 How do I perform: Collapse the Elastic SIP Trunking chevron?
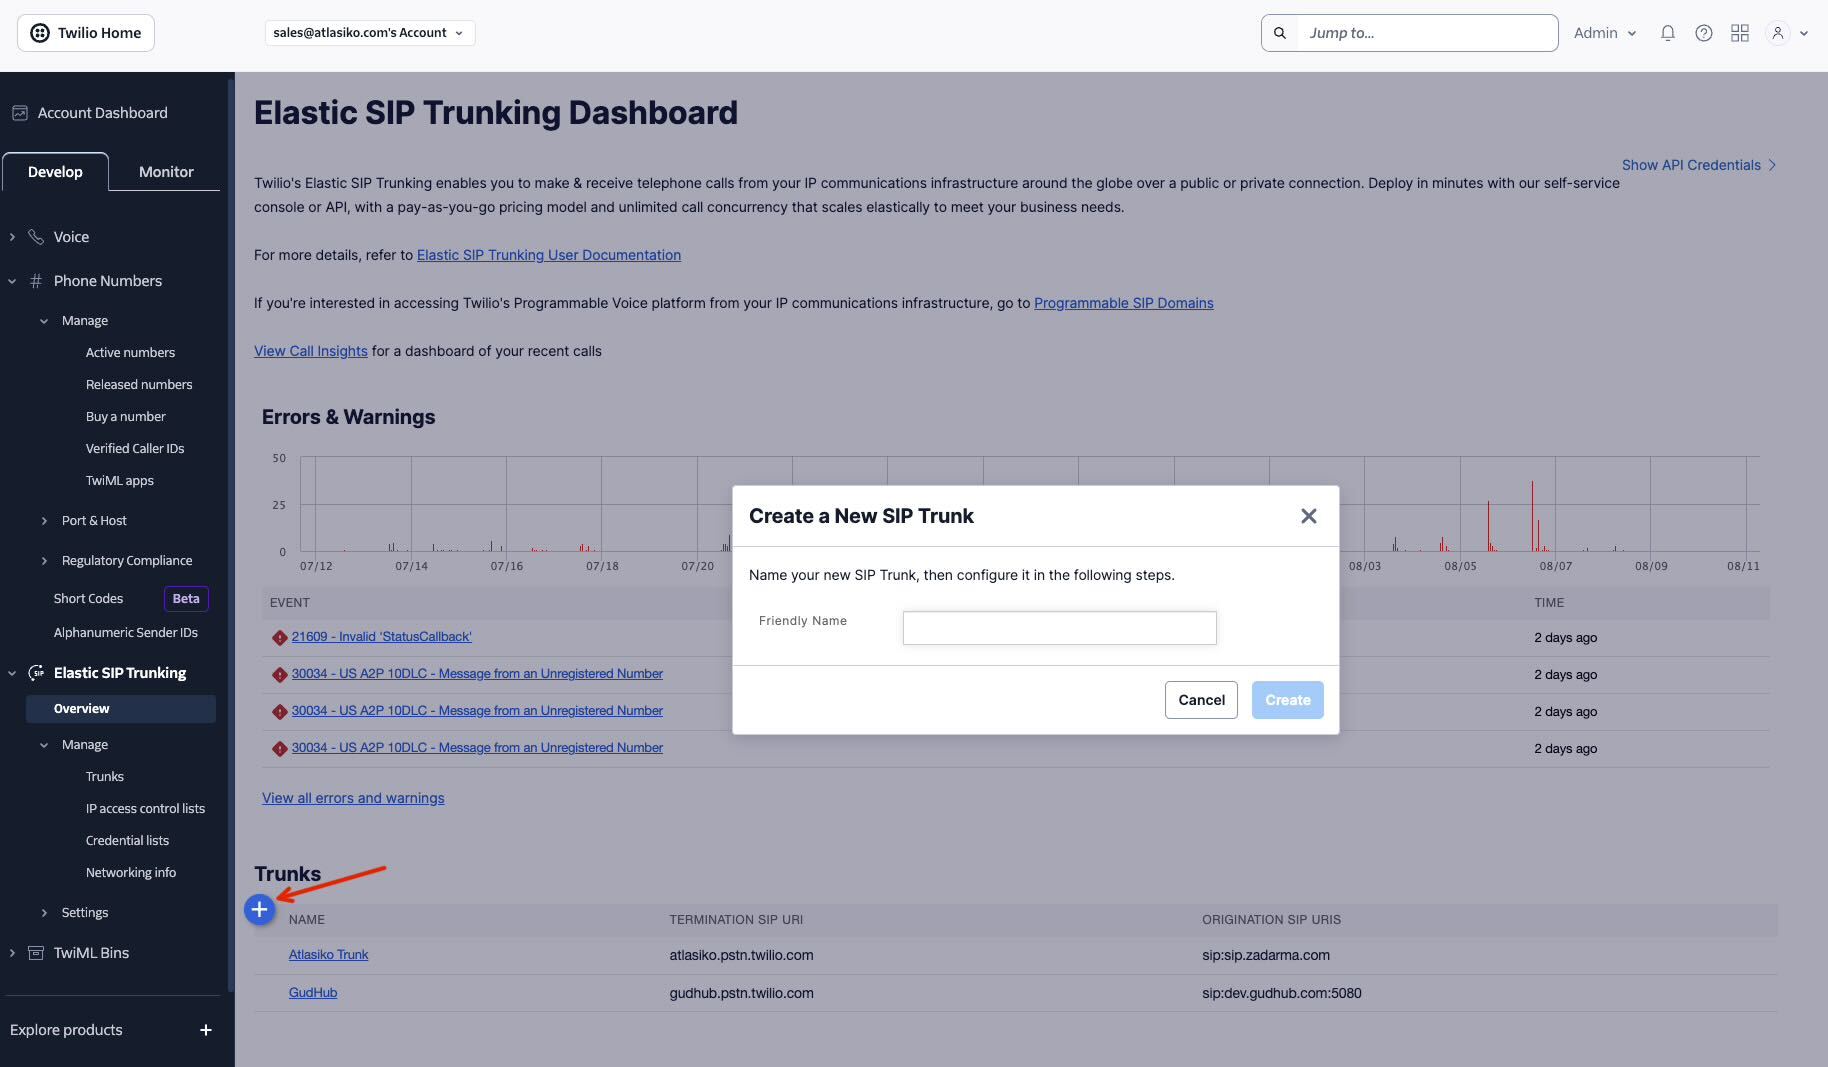click(x=12, y=673)
